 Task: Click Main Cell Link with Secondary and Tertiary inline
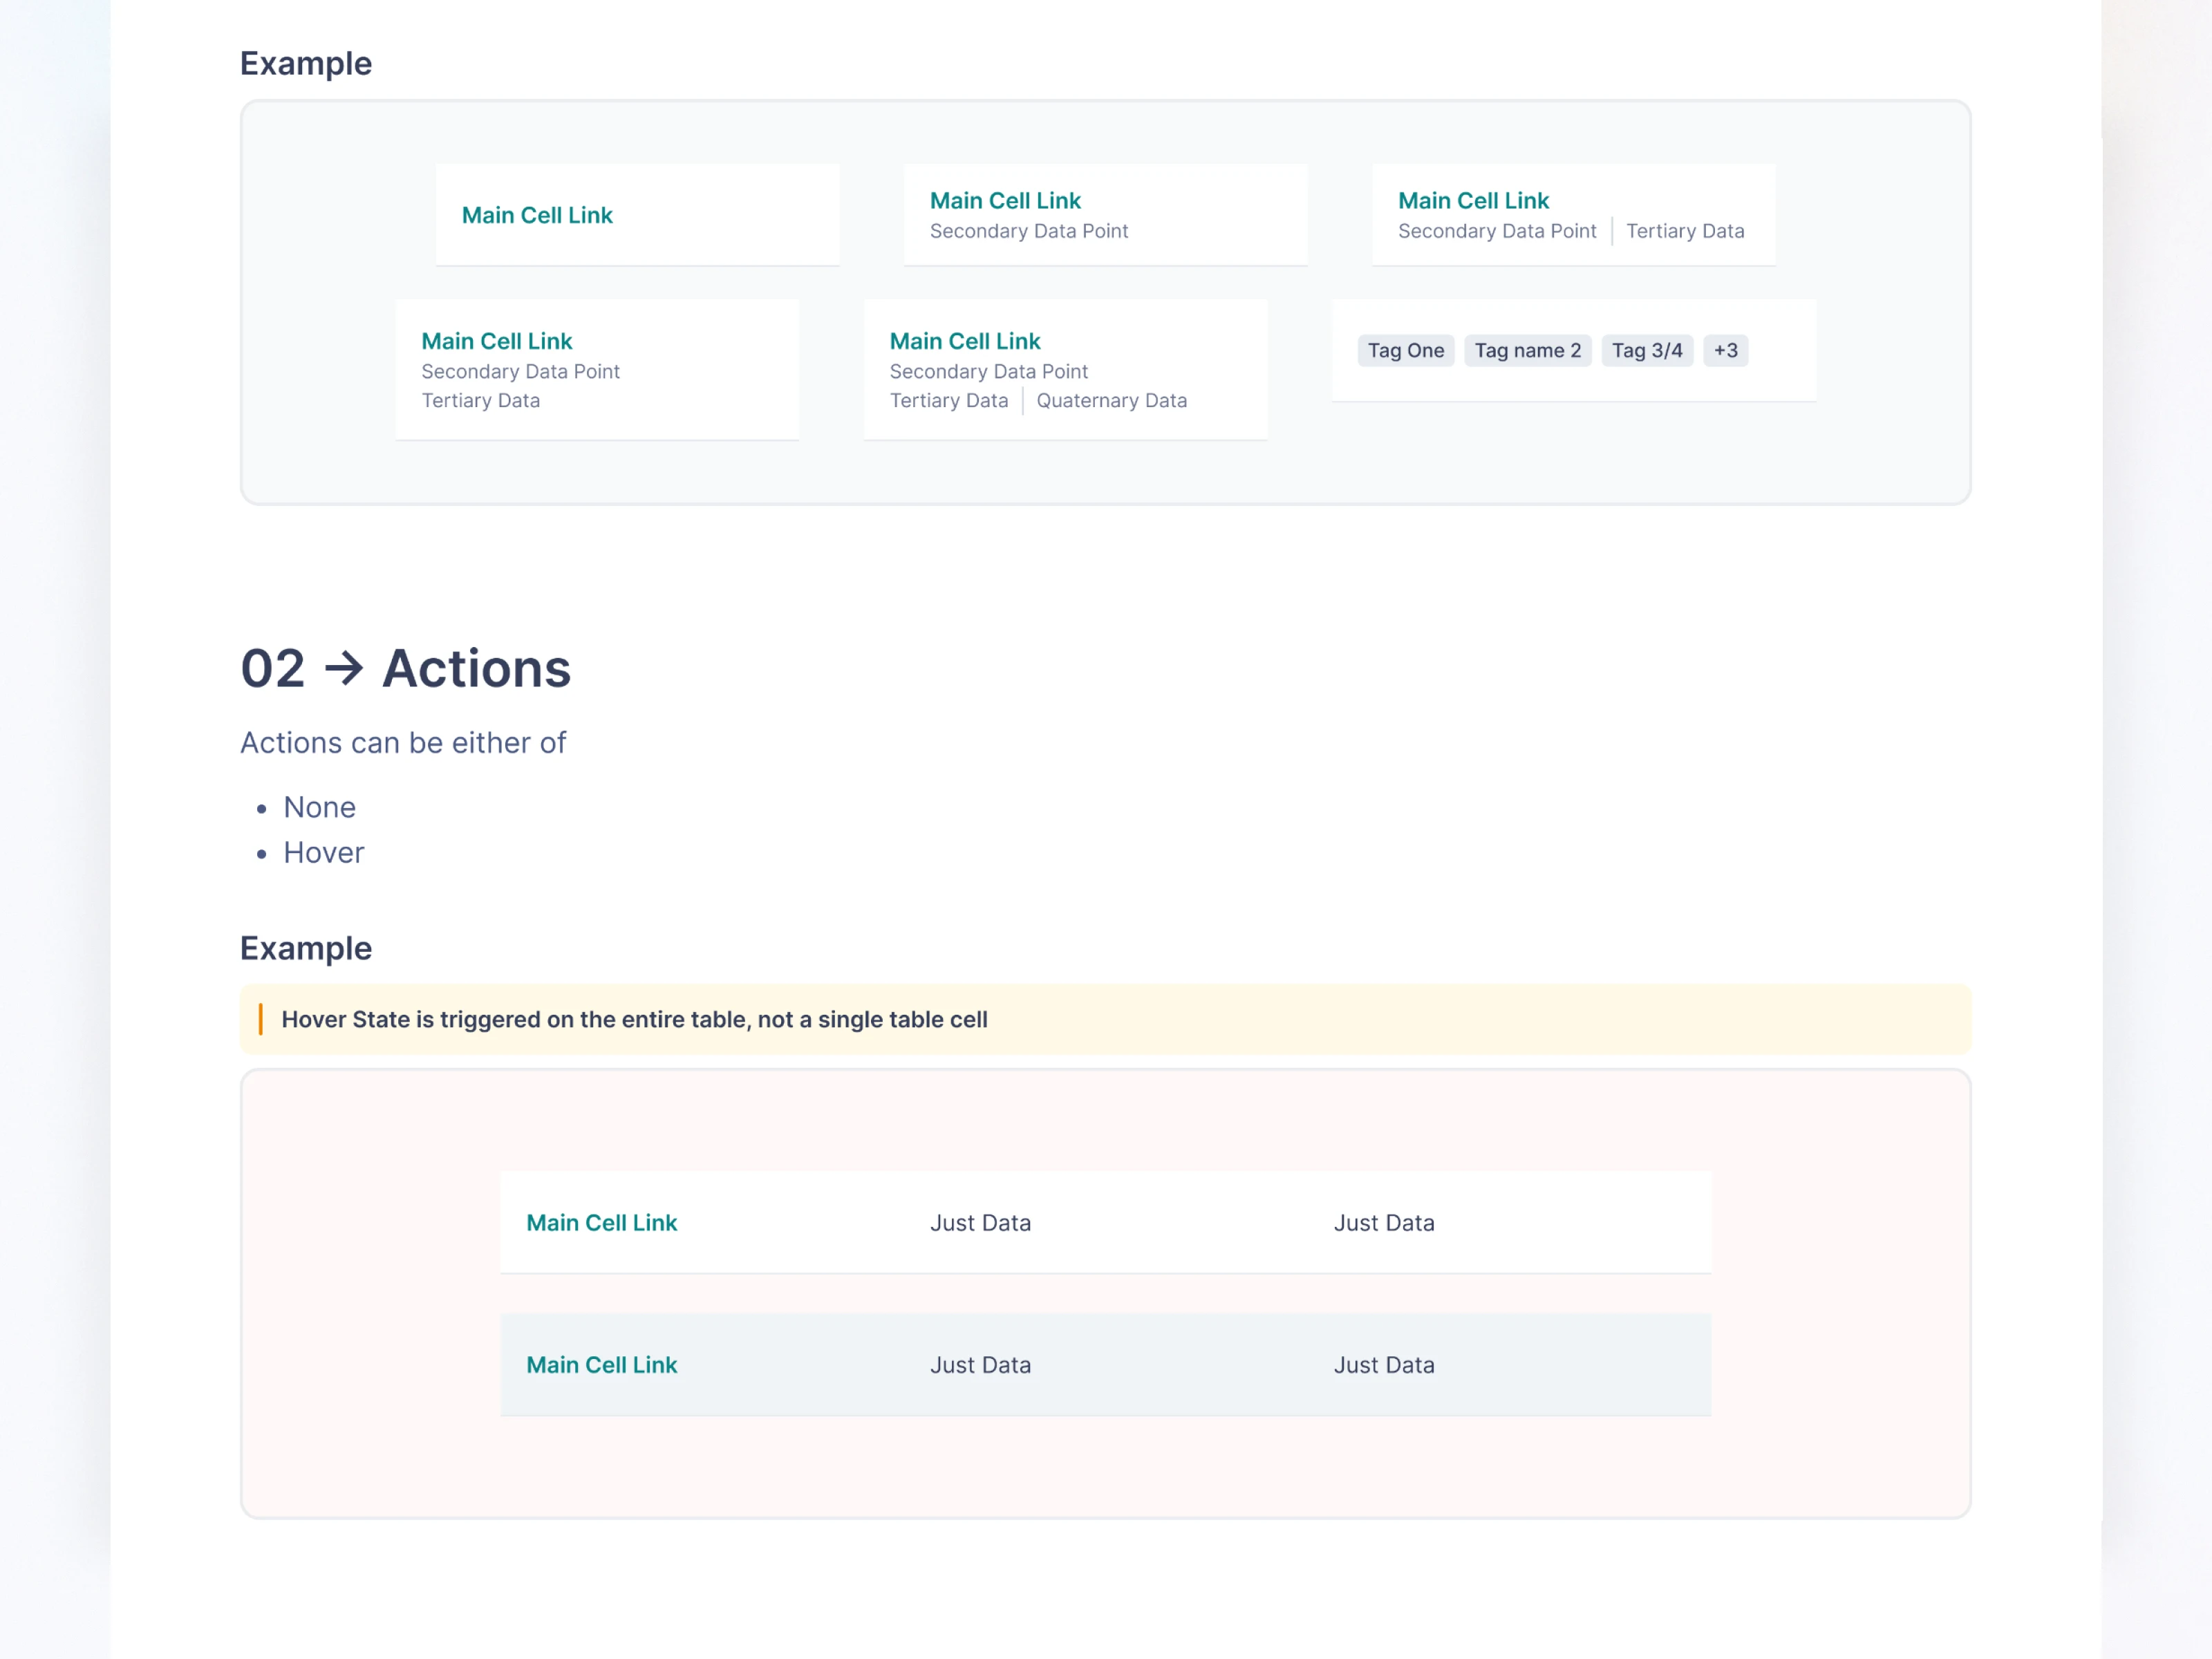tap(1473, 201)
